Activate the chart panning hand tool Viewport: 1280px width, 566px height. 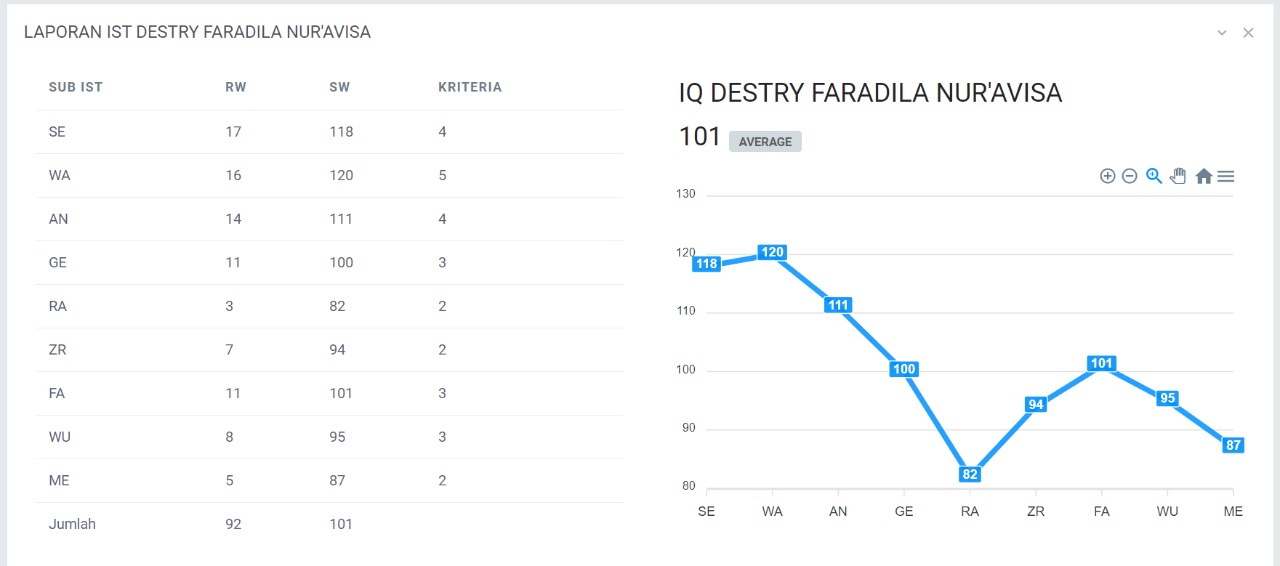[x=1178, y=176]
